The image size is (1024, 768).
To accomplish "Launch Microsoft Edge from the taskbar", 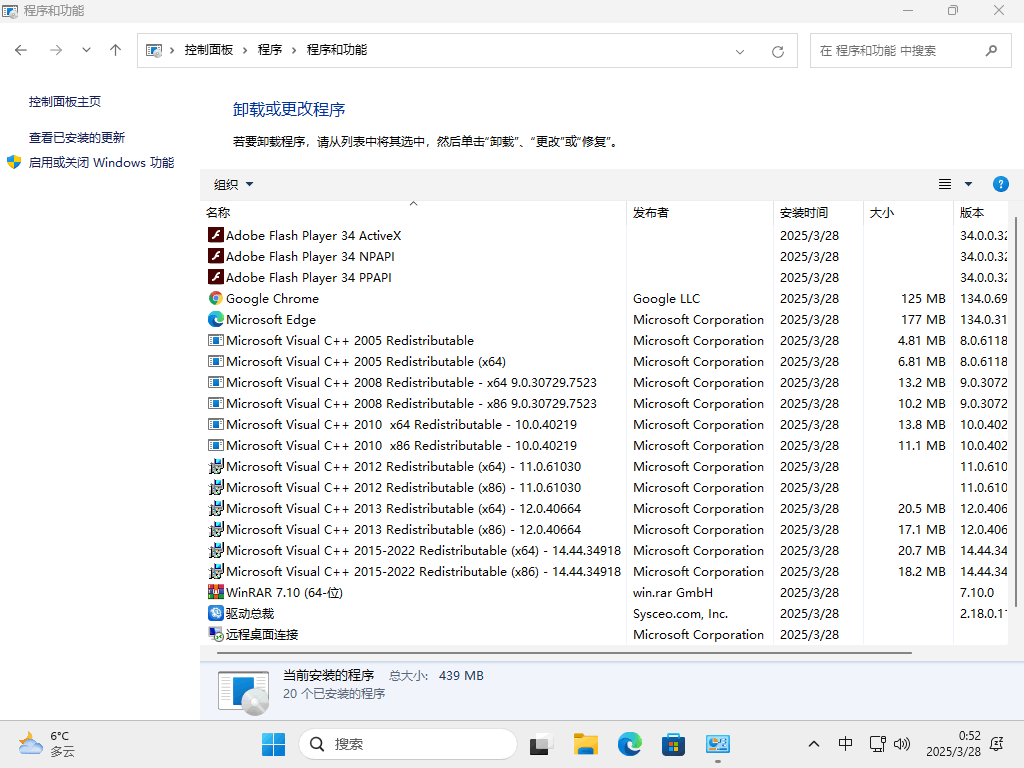I will coord(629,744).
